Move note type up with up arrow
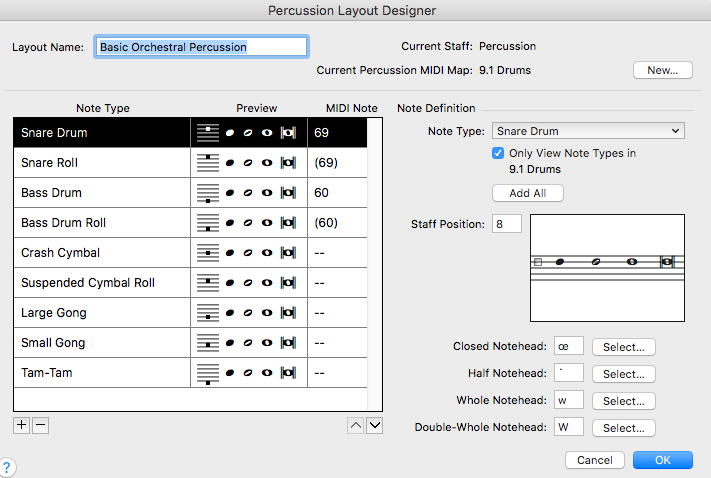The image size is (711, 478). (x=355, y=426)
